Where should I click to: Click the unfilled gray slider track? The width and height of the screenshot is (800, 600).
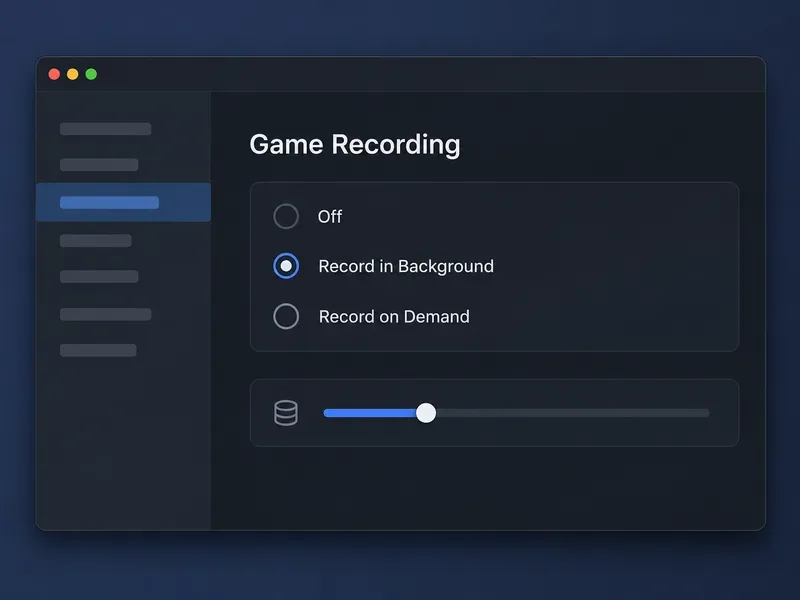click(572, 413)
